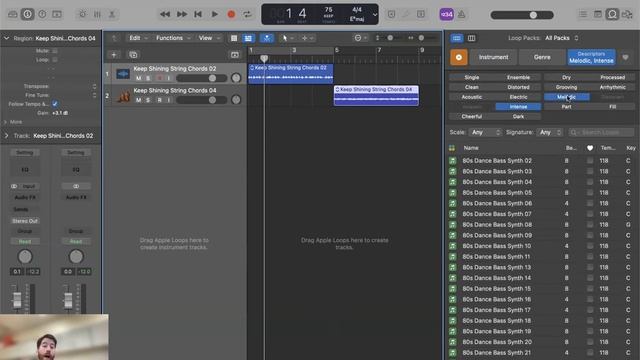Toggle the grid view button
The image size is (640, 360).
234,38
